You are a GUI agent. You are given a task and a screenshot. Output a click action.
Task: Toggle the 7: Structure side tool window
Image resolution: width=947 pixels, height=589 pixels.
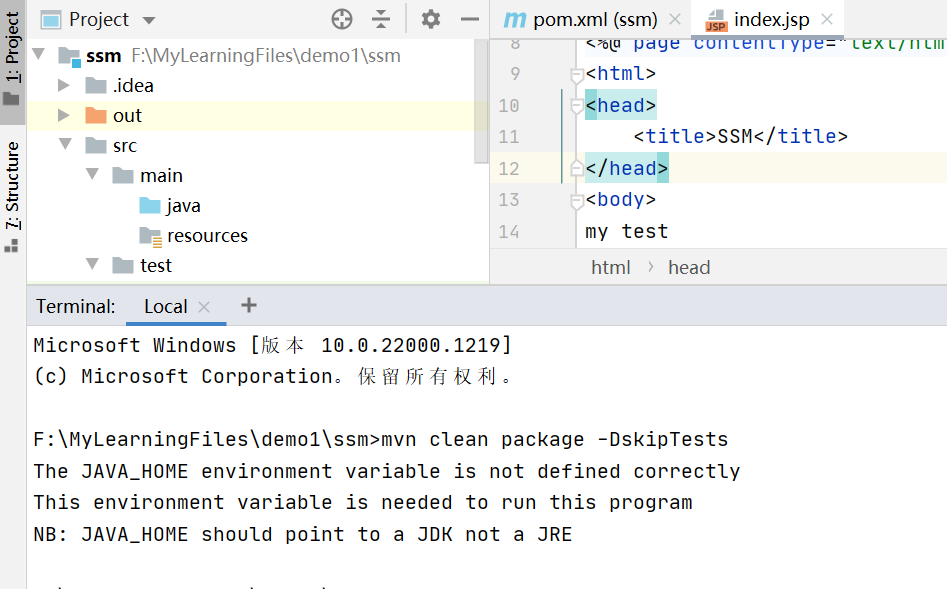(x=12, y=197)
